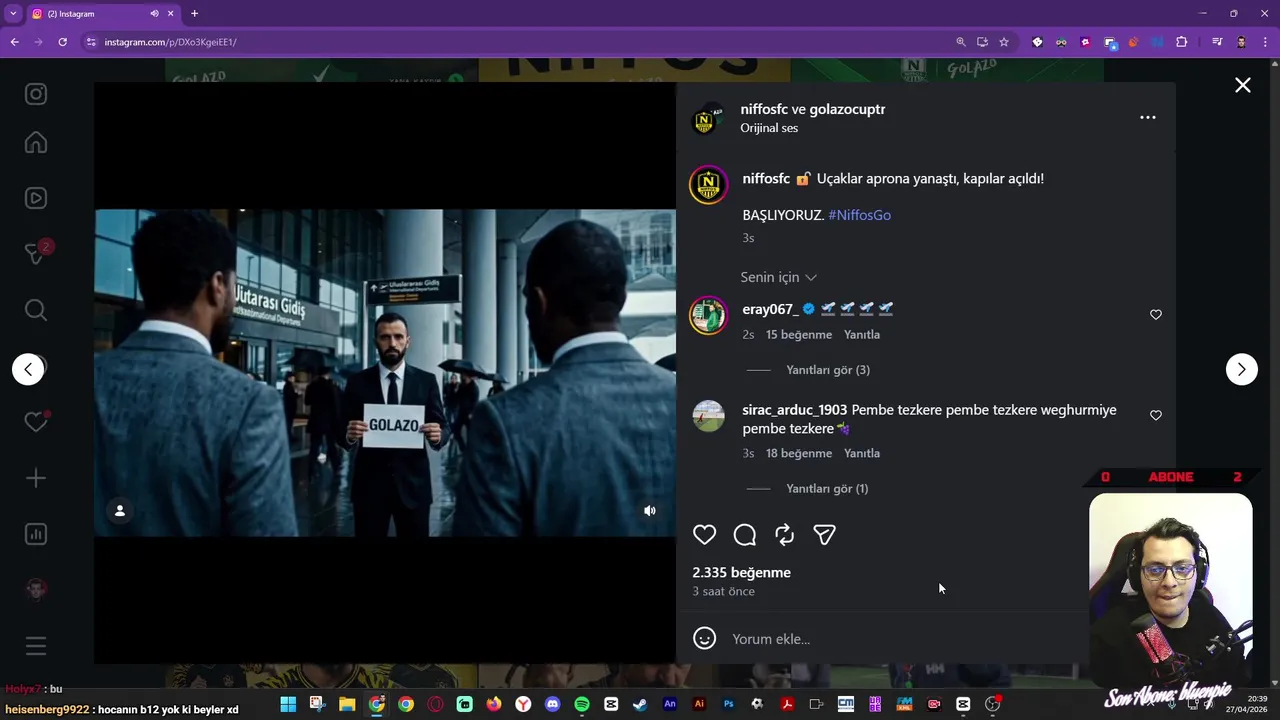Open Chrome profile avatar
The height and width of the screenshot is (720, 1280).
(1241, 42)
